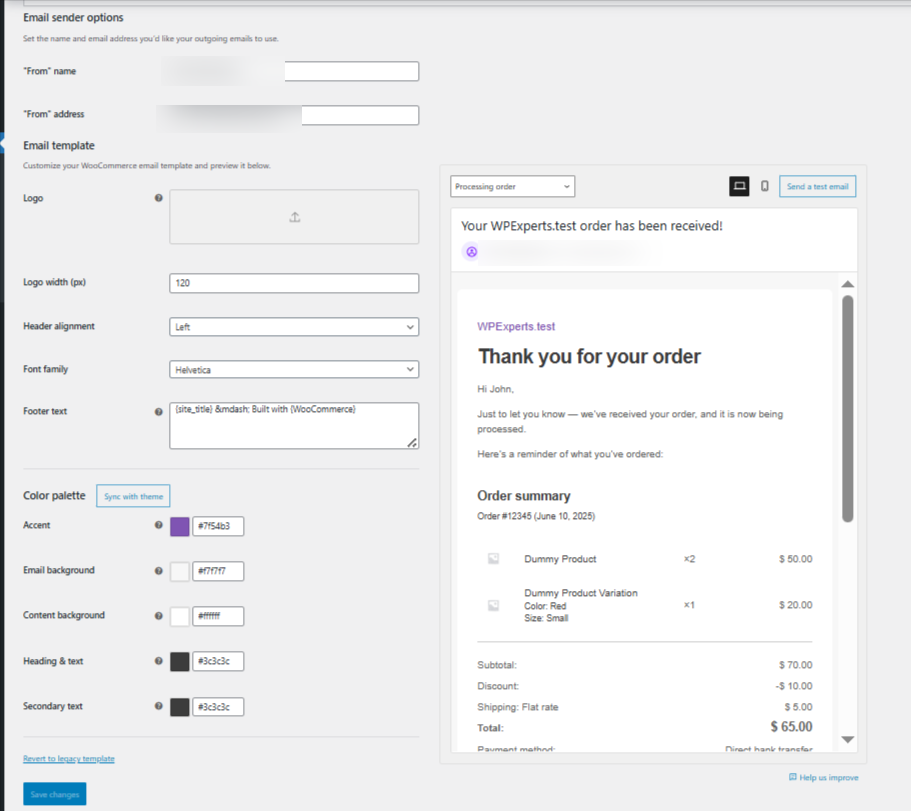Open the purple Accent color swatch

point(179,526)
